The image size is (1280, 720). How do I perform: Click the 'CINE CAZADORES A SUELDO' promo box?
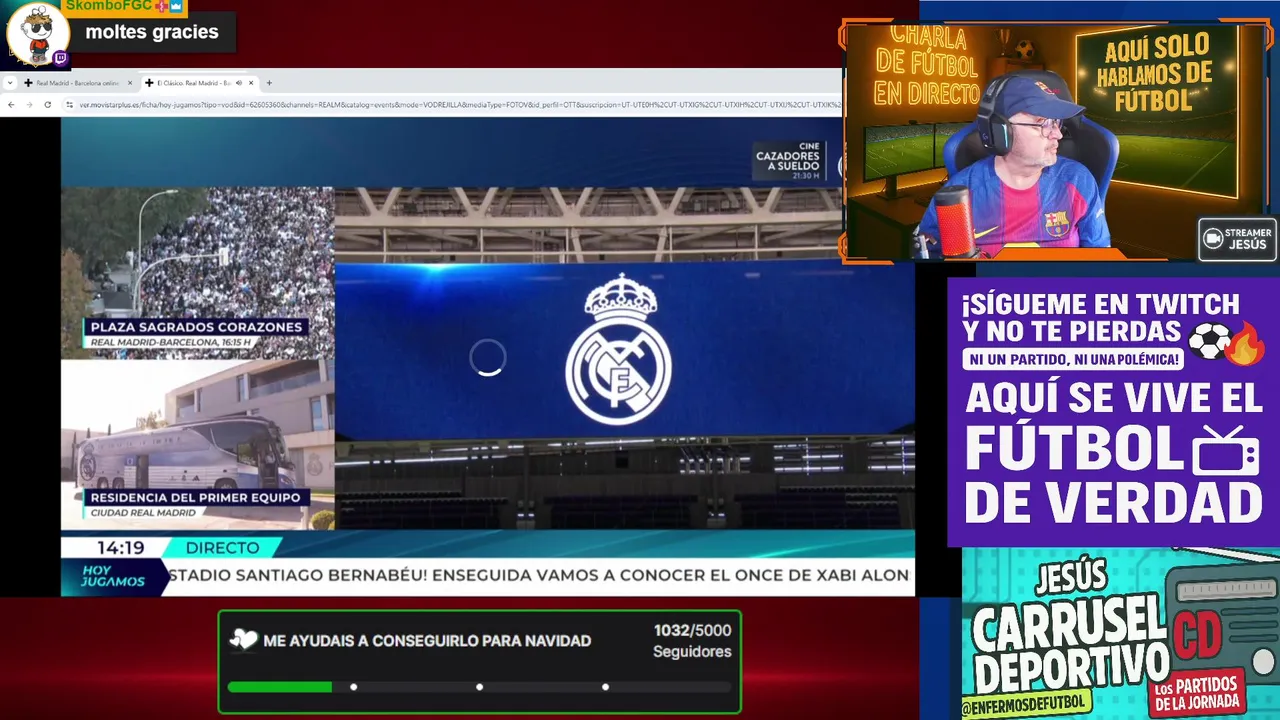click(x=790, y=160)
